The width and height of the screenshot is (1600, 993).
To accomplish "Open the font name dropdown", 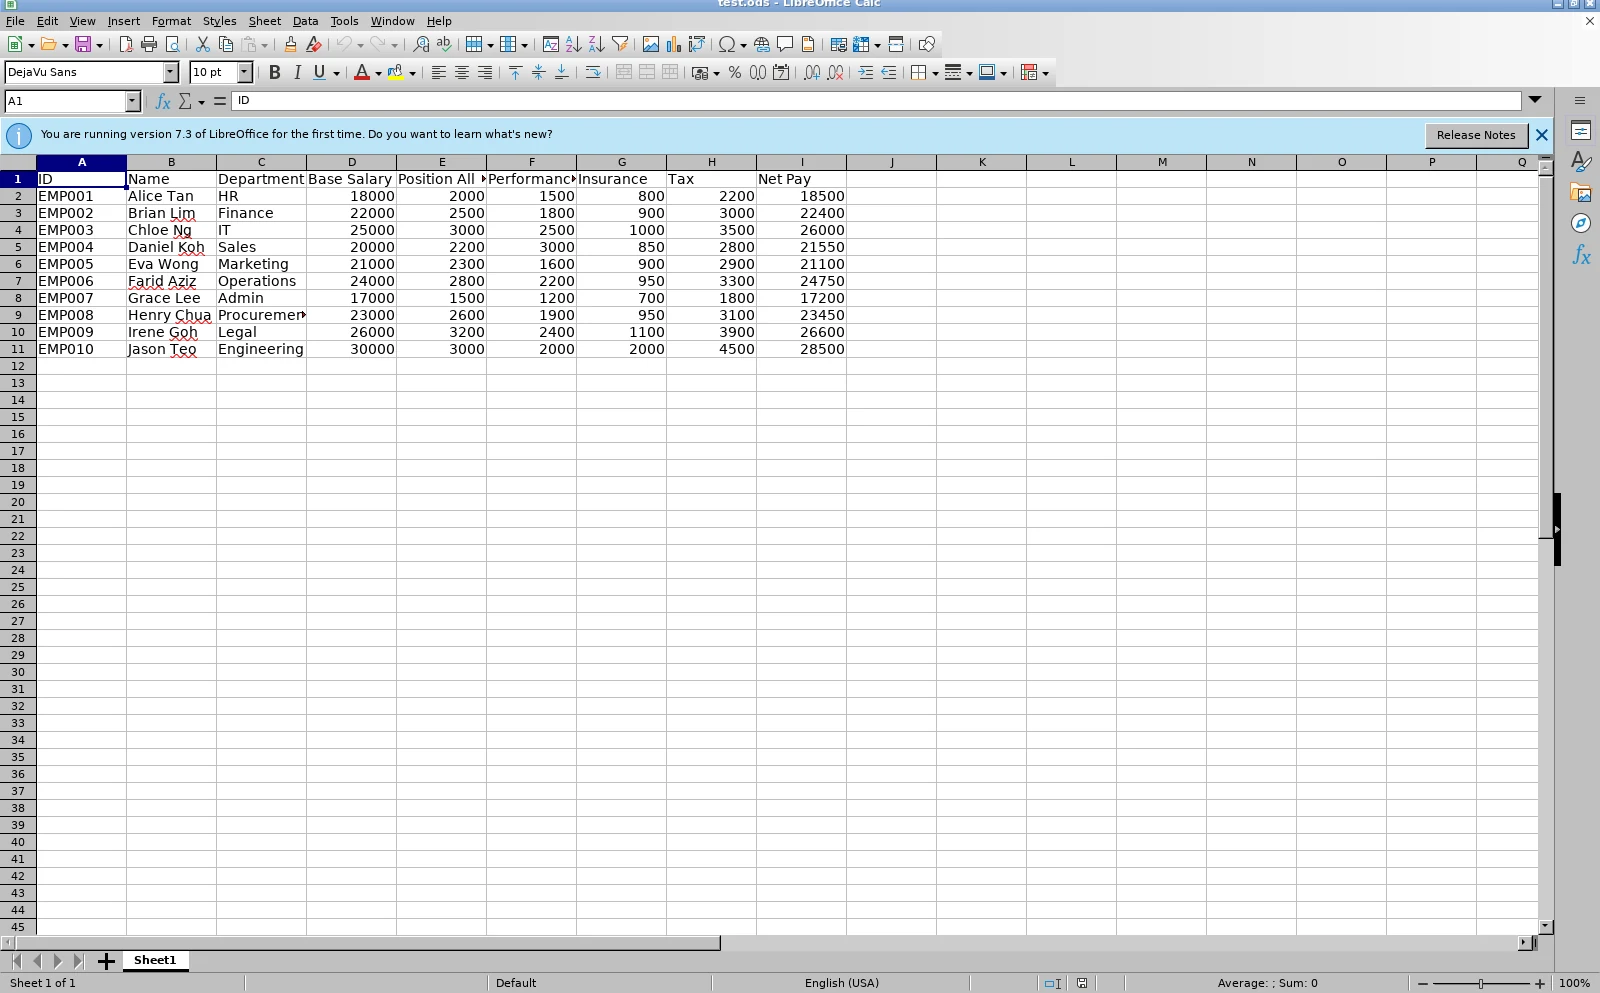I will tap(171, 72).
